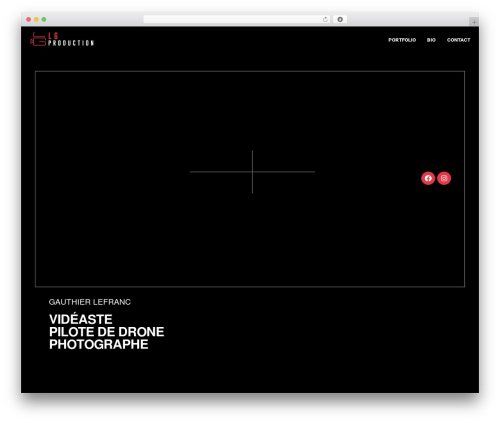Open a new tab with plus button
The width and height of the screenshot is (500, 423).
coord(474,22)
